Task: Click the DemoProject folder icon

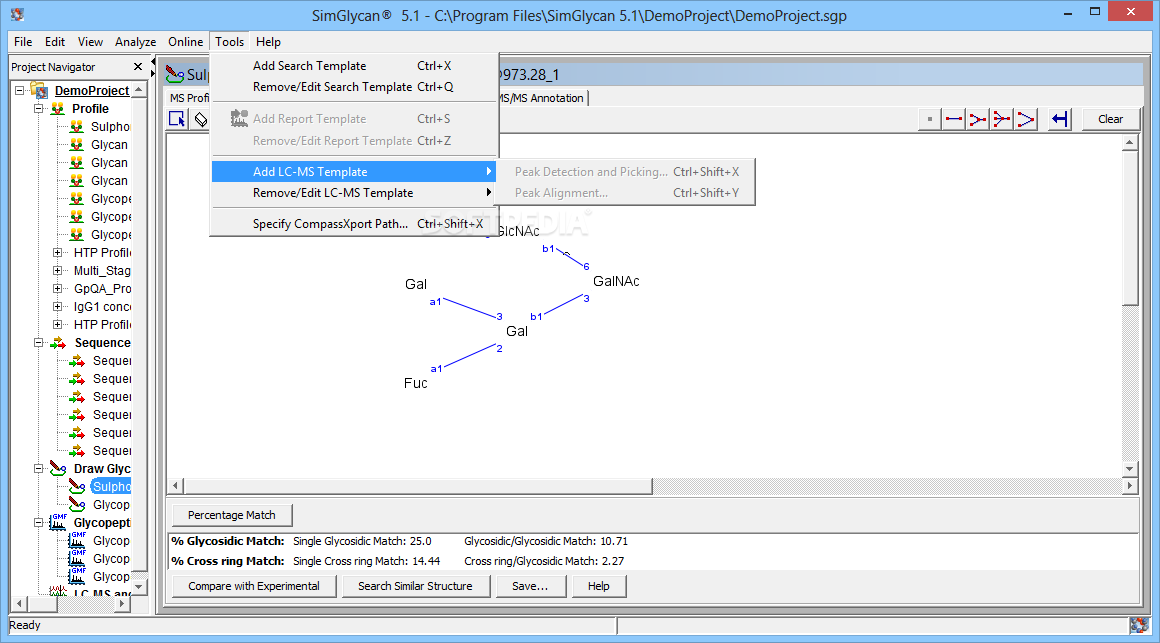Action: click(x=40, y=90)
